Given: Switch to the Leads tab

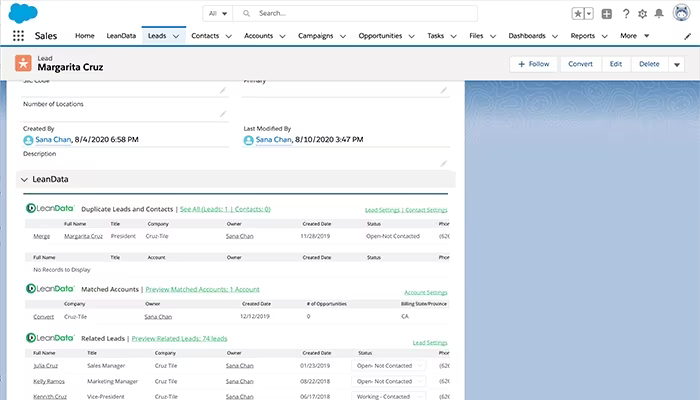Looking at the screenshot, I should tap(157, 36).
